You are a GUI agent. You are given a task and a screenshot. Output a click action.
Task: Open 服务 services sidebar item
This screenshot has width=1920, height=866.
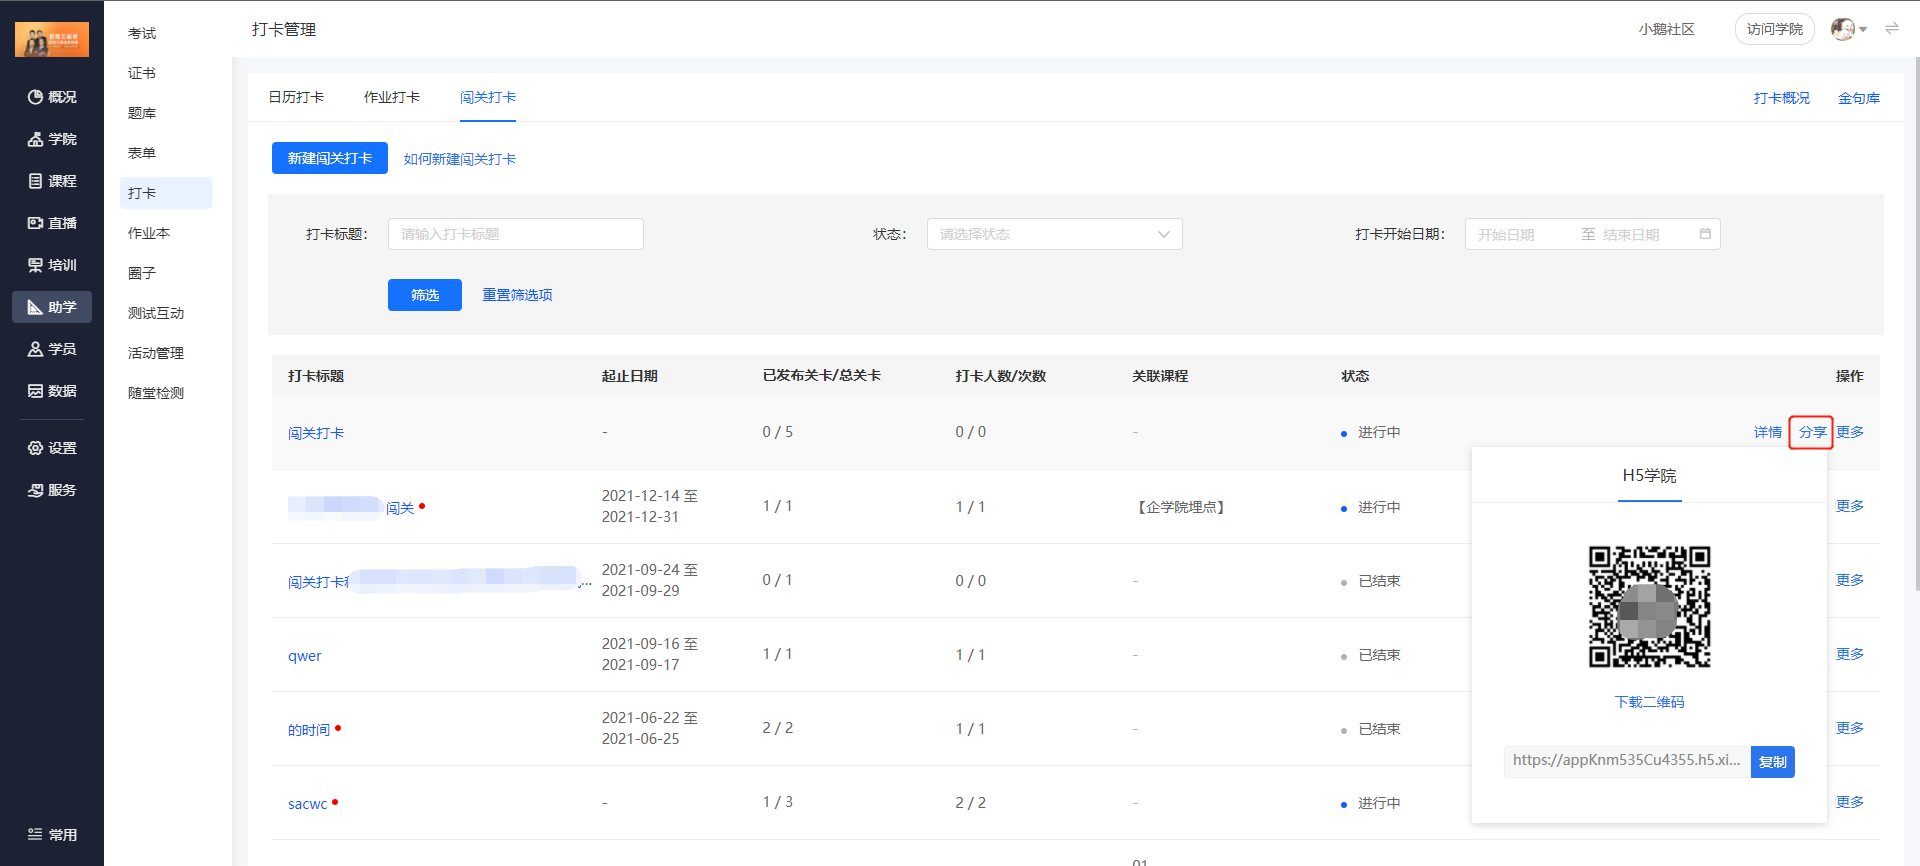click(x=52, y=490)
